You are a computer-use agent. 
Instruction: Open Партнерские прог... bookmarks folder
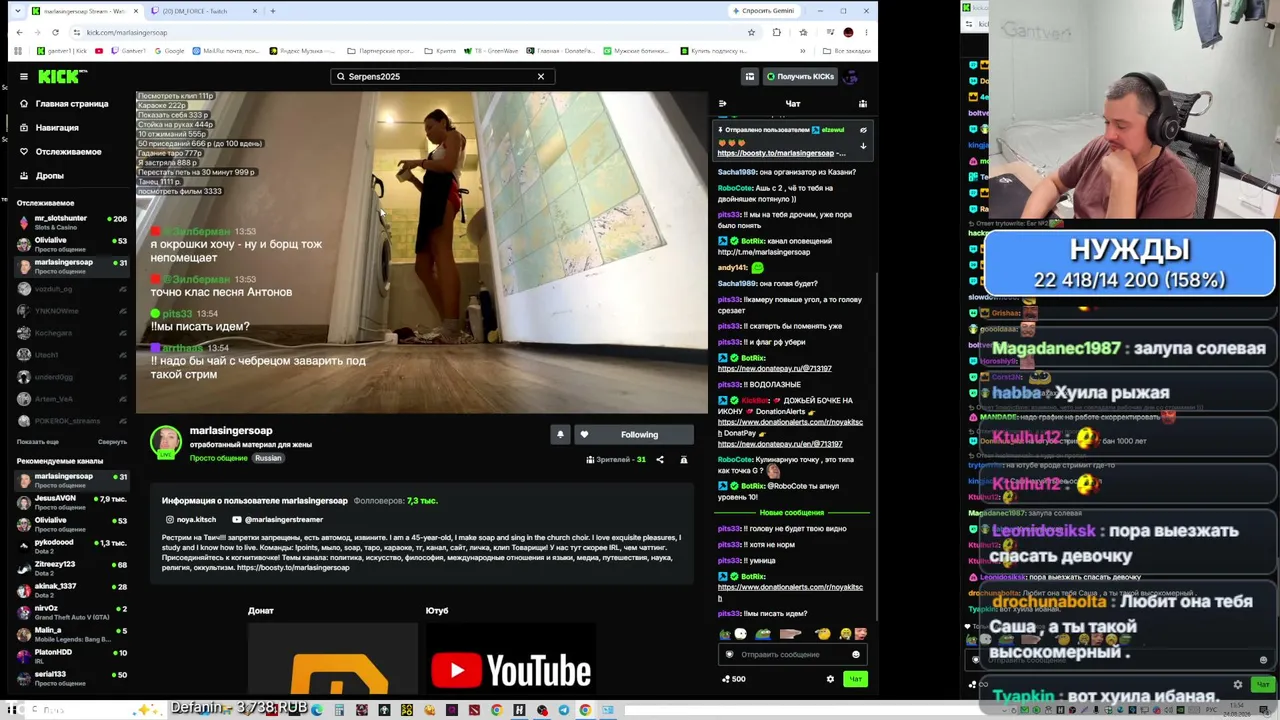coord(380,51)
